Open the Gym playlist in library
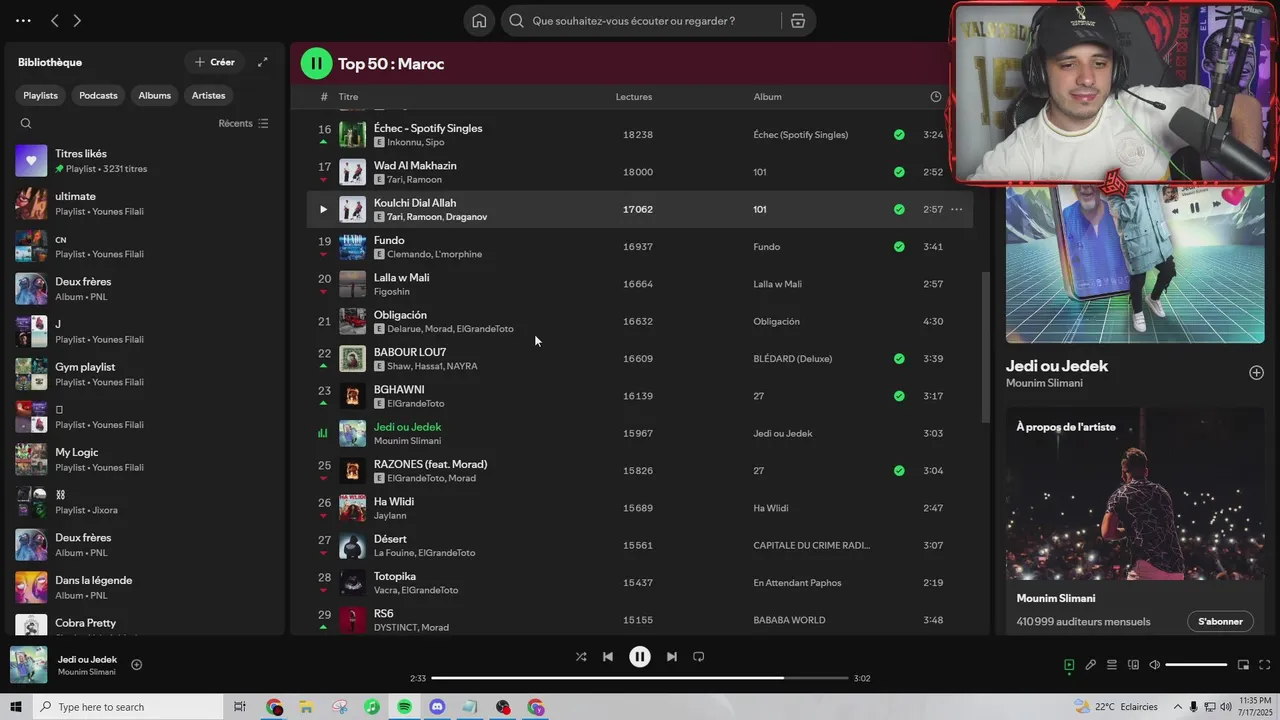 143,374
